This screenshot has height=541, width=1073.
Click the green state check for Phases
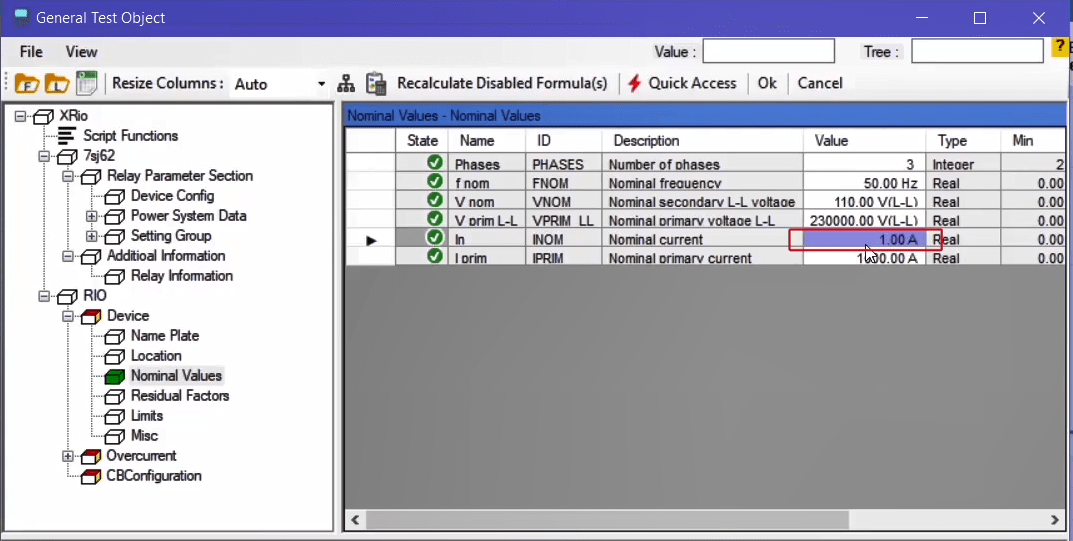[x=435, y=163]
